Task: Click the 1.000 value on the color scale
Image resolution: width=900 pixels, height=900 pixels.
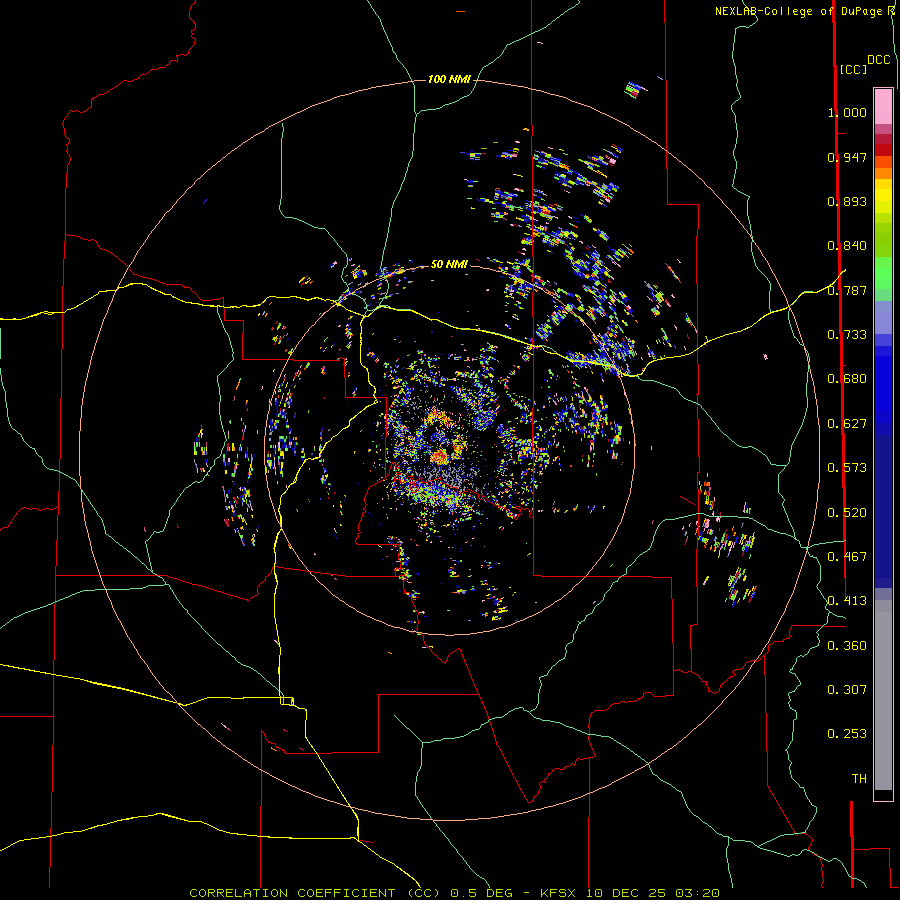Action: (847, 112)
